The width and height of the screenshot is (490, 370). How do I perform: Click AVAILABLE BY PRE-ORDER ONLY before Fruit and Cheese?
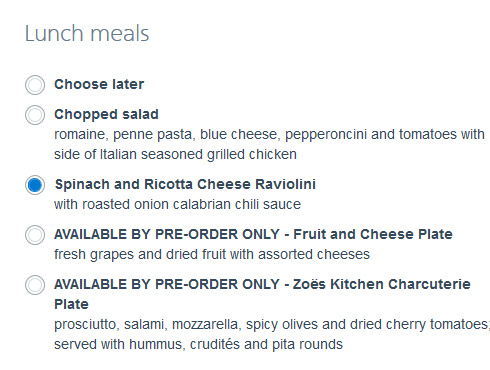(x=167, y=234)
